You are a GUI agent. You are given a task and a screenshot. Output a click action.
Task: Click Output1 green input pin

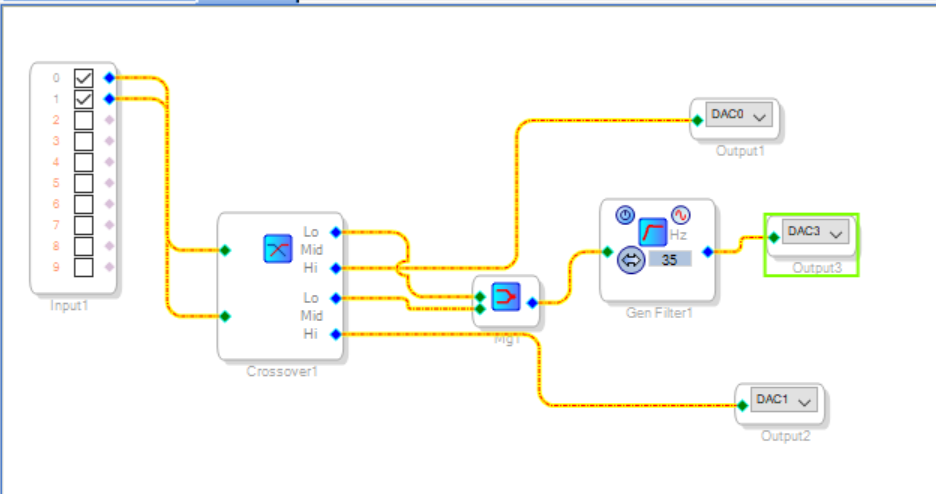tap(697, 121)
